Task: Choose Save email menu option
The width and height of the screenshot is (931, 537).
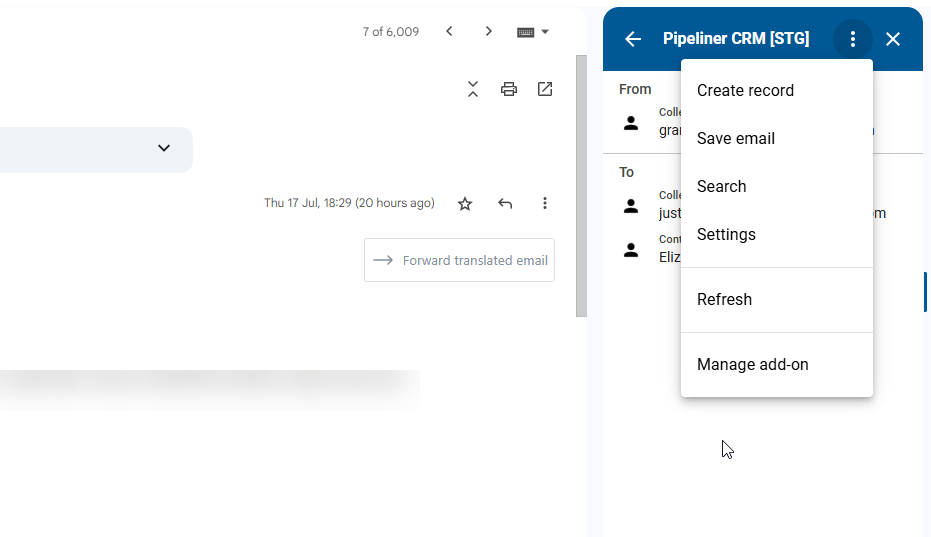Action: 777,138
